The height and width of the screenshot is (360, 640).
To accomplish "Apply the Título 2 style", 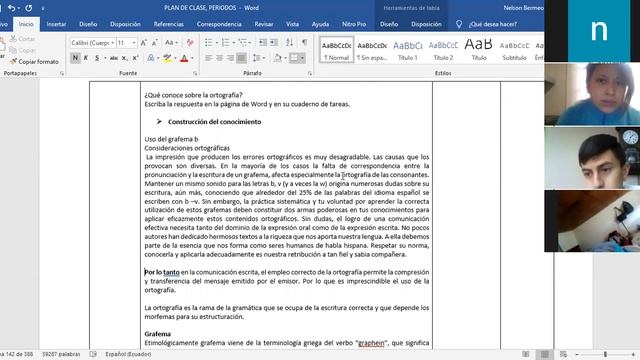I will point(443,50).
